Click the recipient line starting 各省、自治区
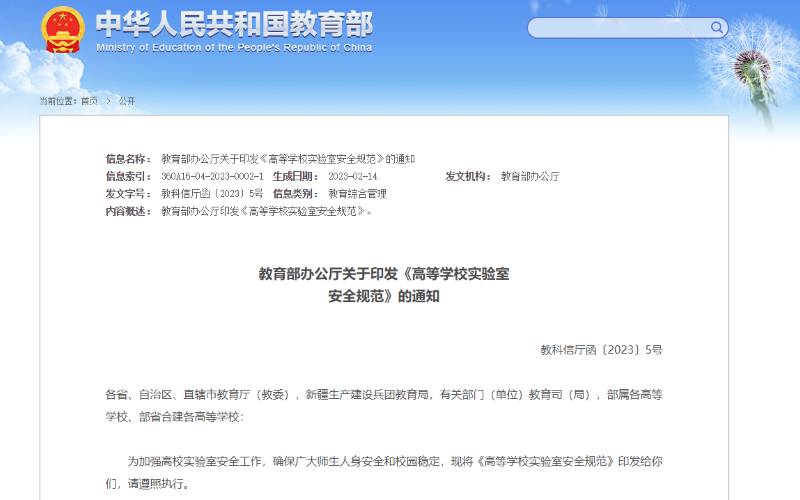800x500 pixels. [384, 394]
